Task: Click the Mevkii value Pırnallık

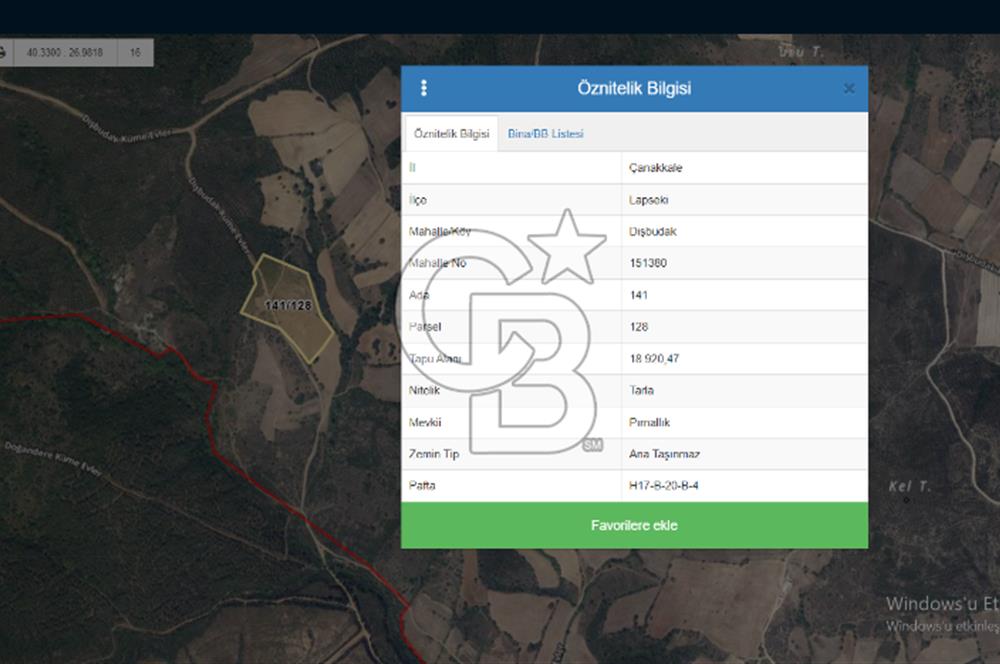Action: (649, 422)
